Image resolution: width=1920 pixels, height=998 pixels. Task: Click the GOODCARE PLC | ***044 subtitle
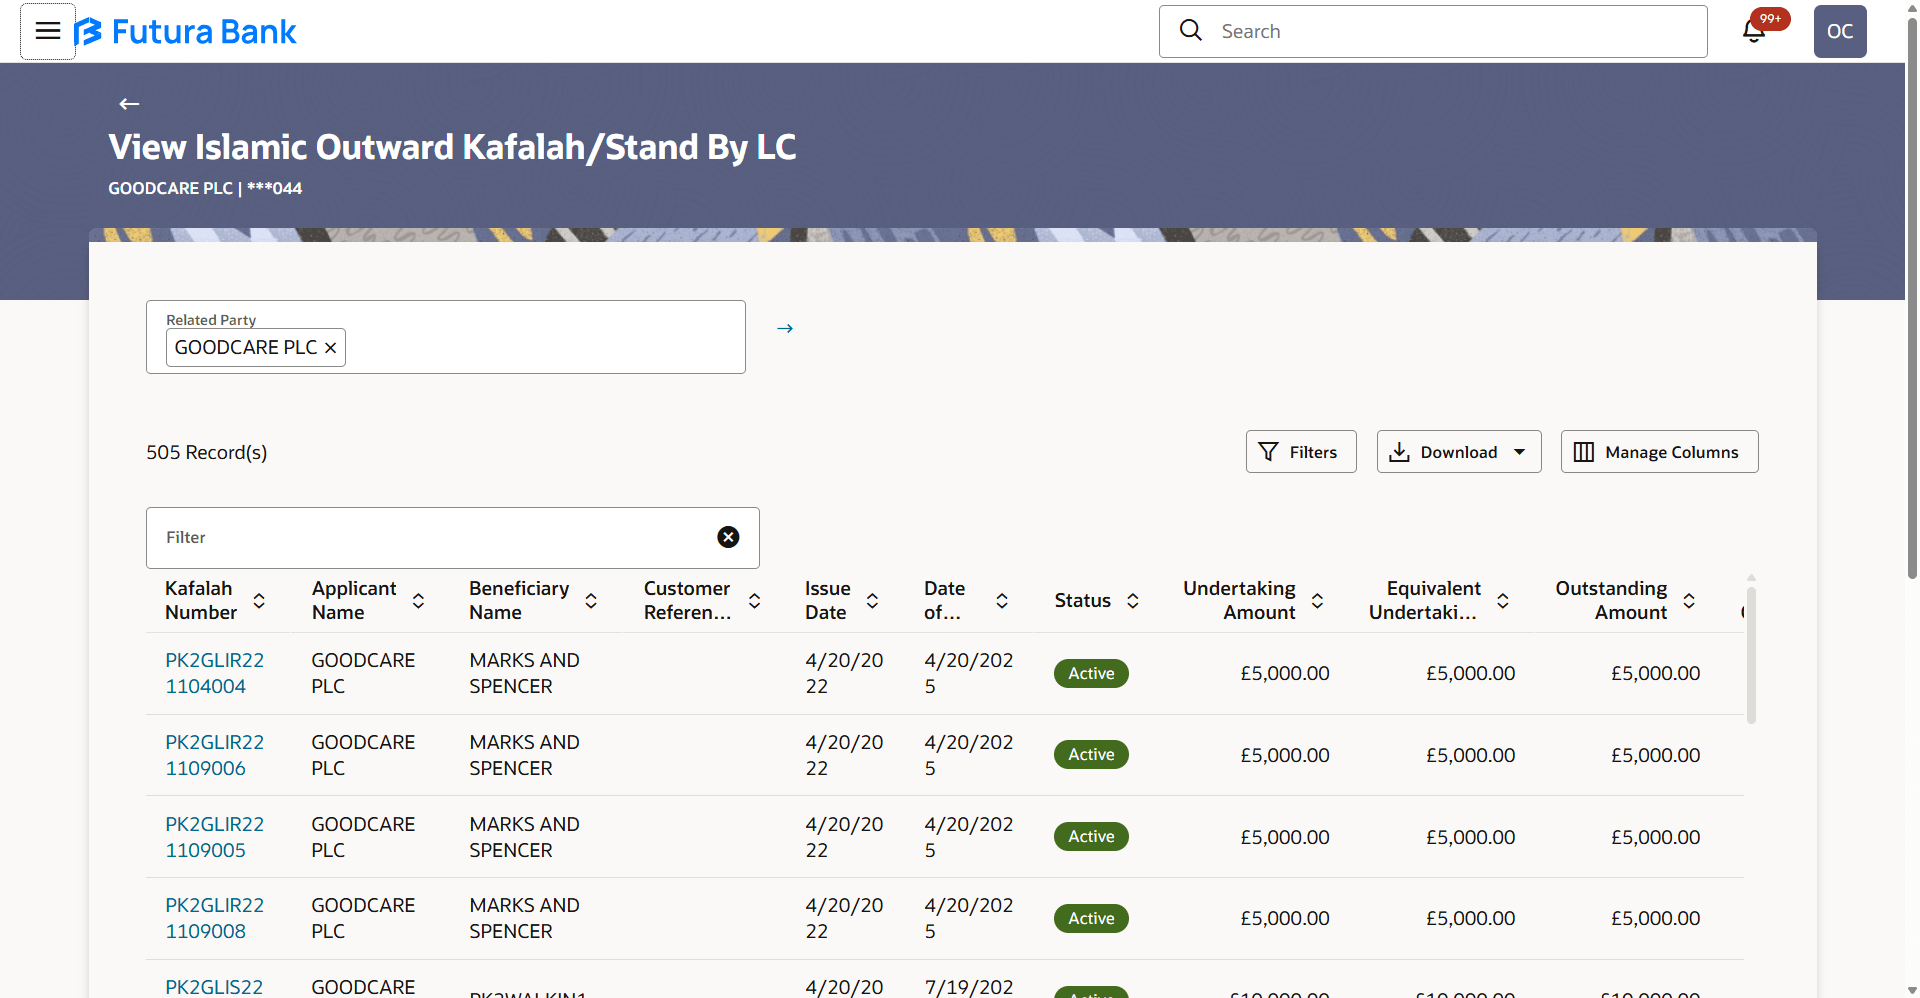tap(205, 188)
